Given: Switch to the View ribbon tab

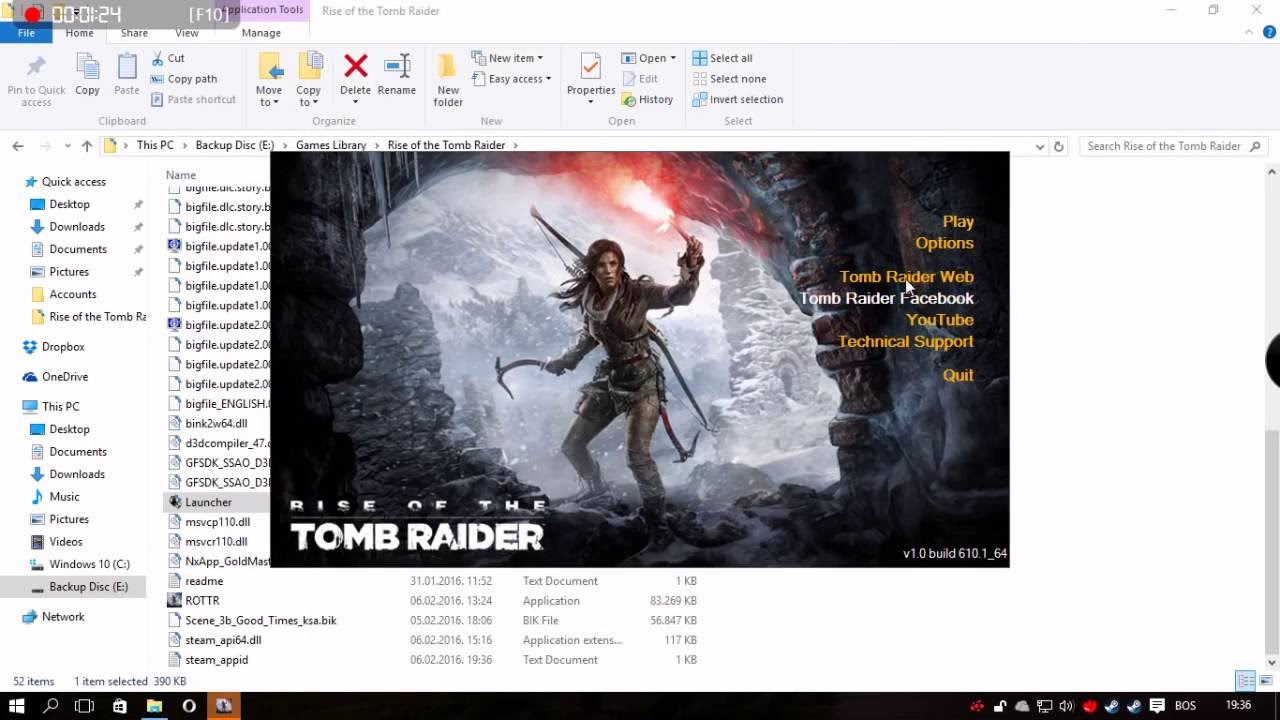Looking at the screenshot, I should (187, 33).
